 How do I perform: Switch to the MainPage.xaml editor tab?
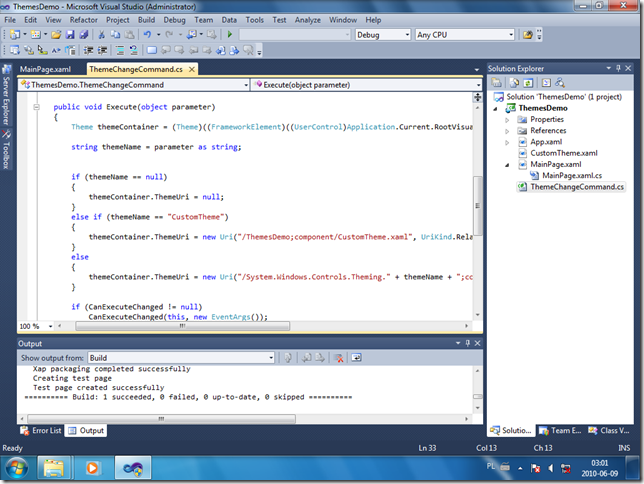coord(45,69)
